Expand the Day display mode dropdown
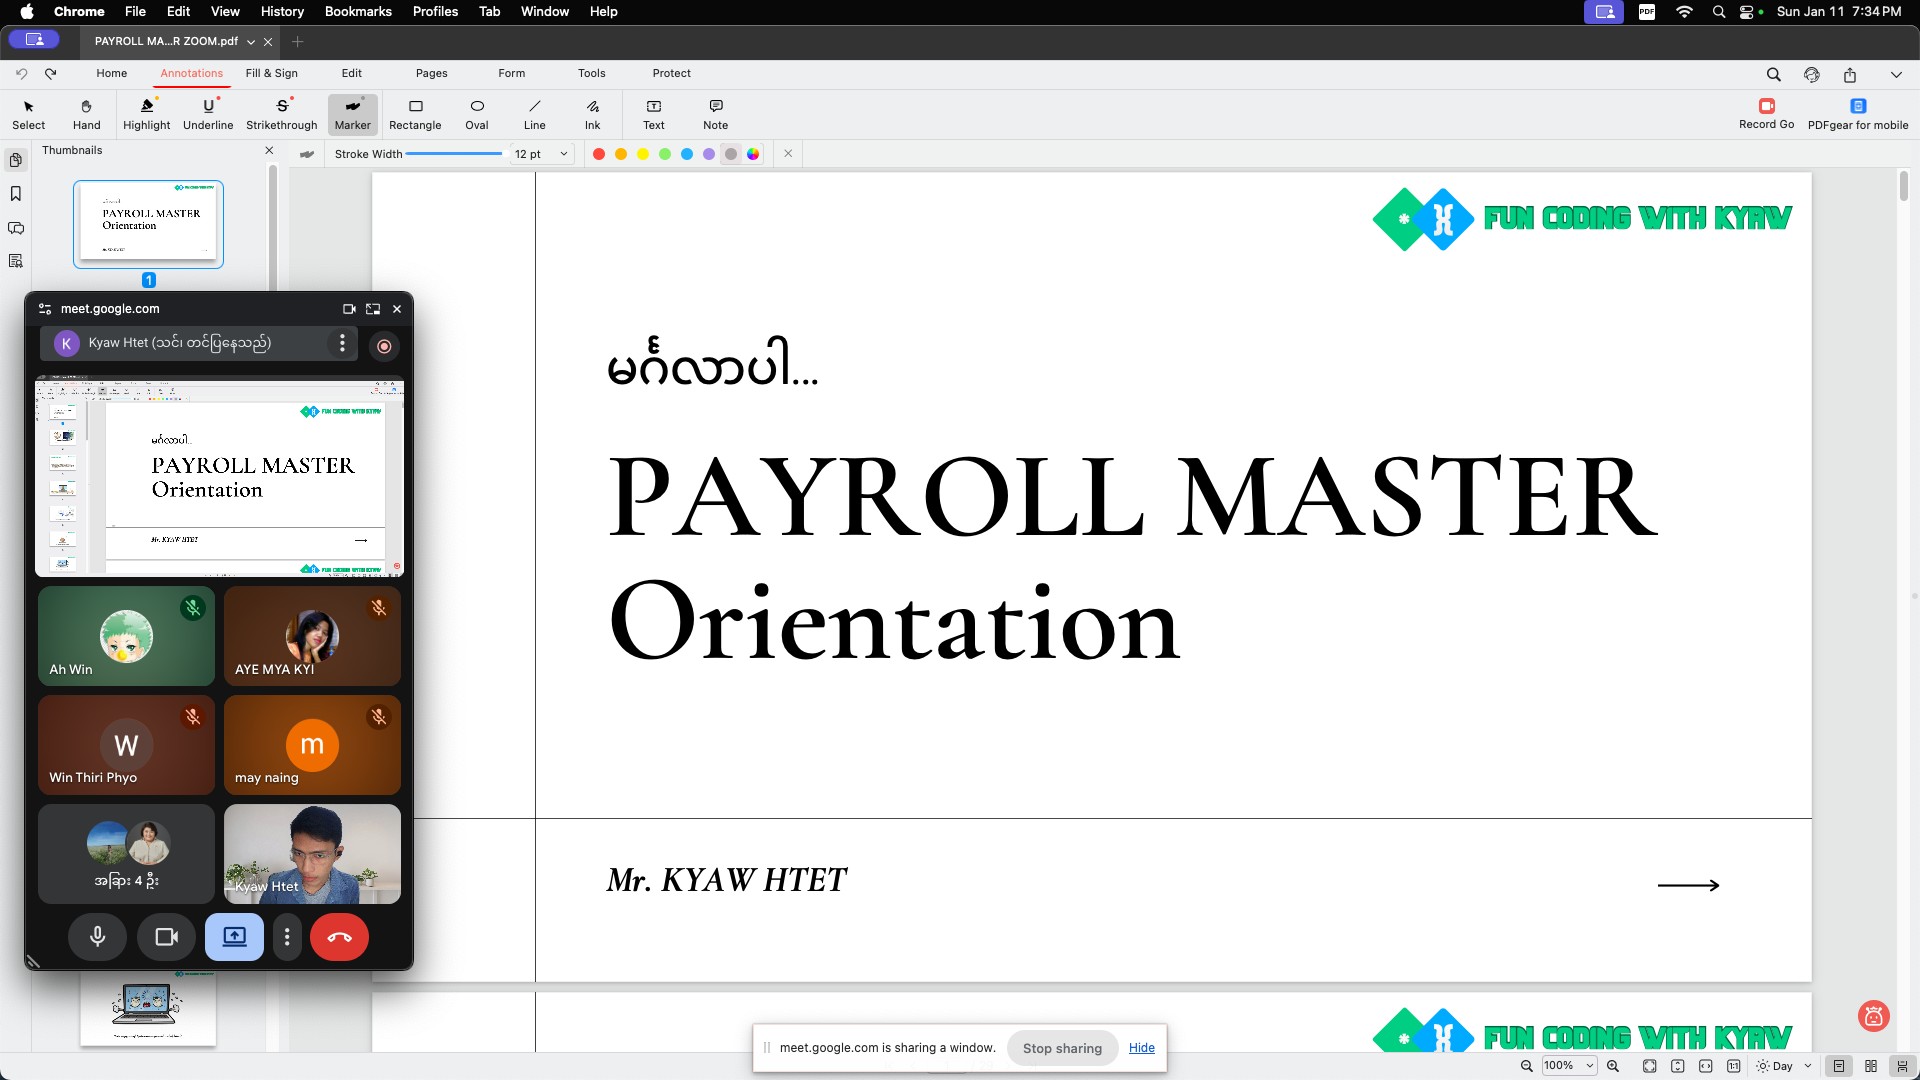The image size is (1920, 1080). (1807, 1066)
